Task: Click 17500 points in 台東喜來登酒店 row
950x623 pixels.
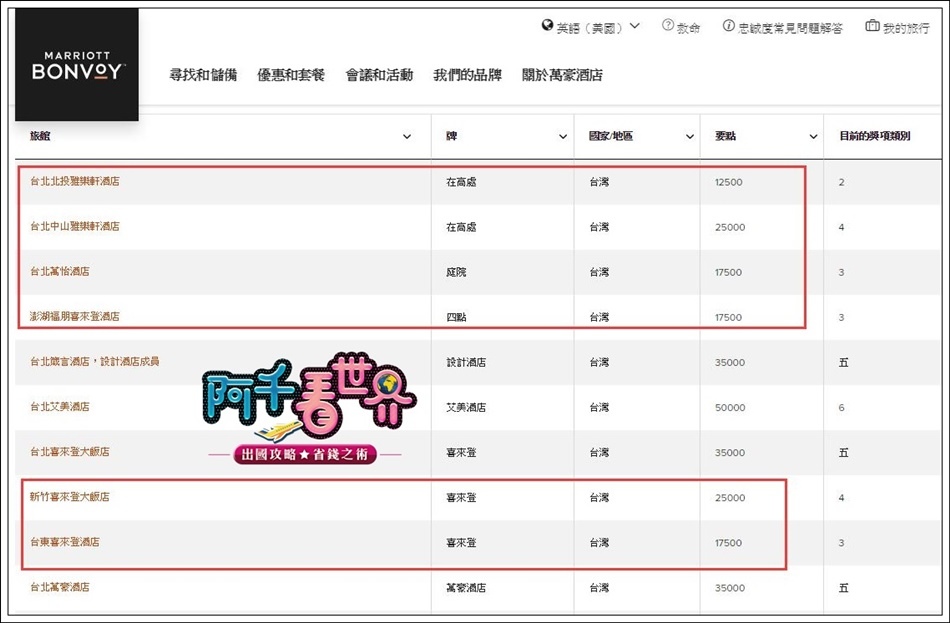Action: [x=728, y=543]
